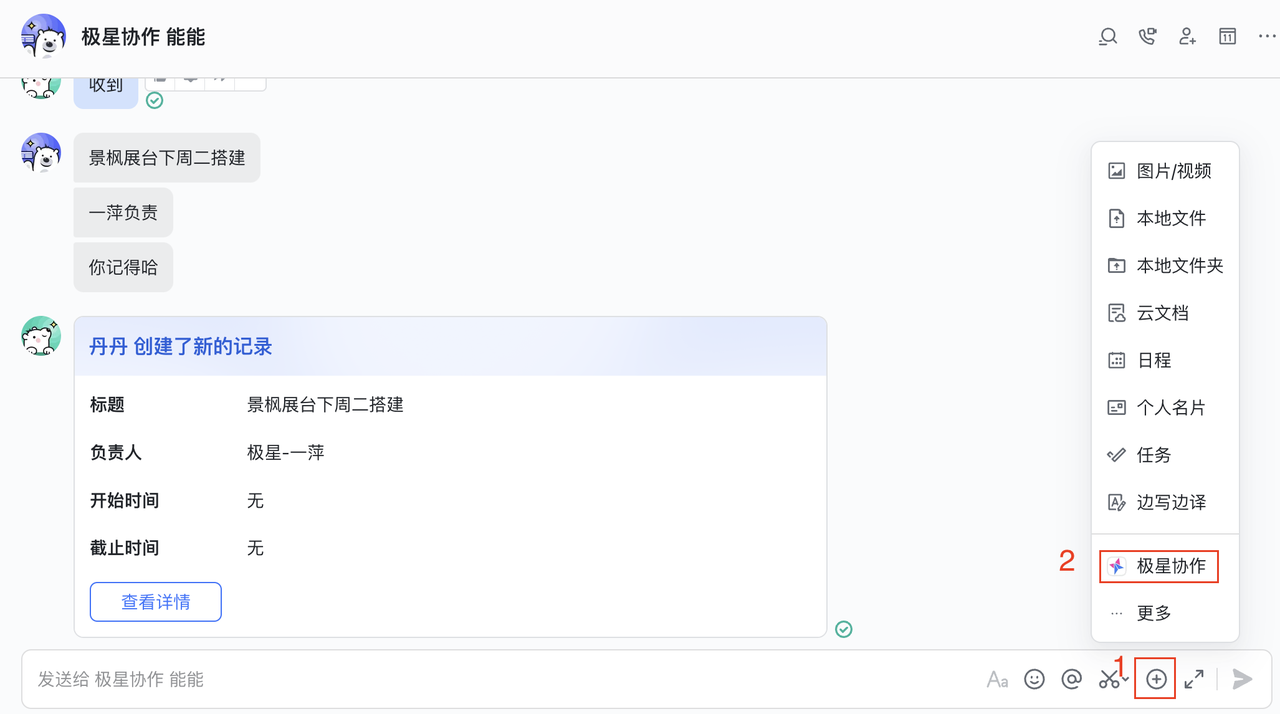Screen dimensions: 1280x714
Task: Expand the message input to full editor
Action: [x=1194, y=679]
